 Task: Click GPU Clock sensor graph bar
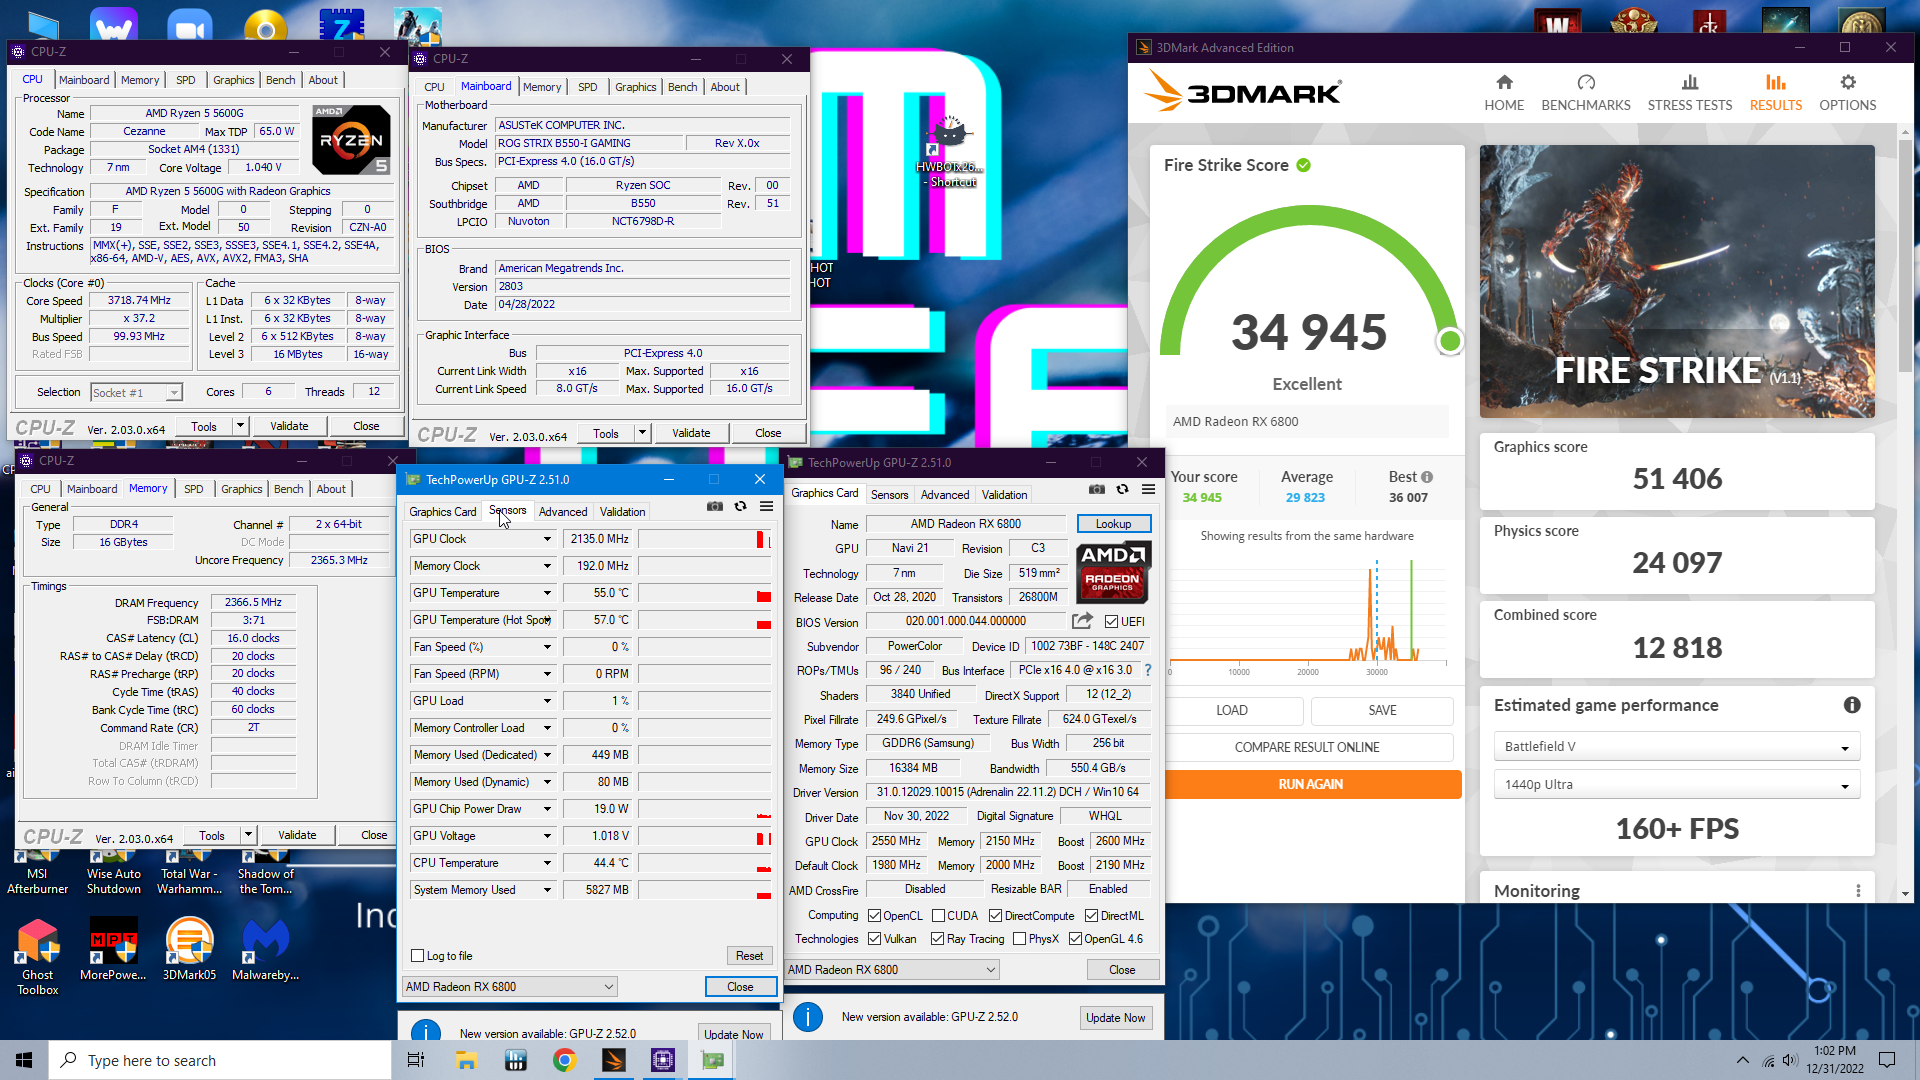click(x=705, y=539)
